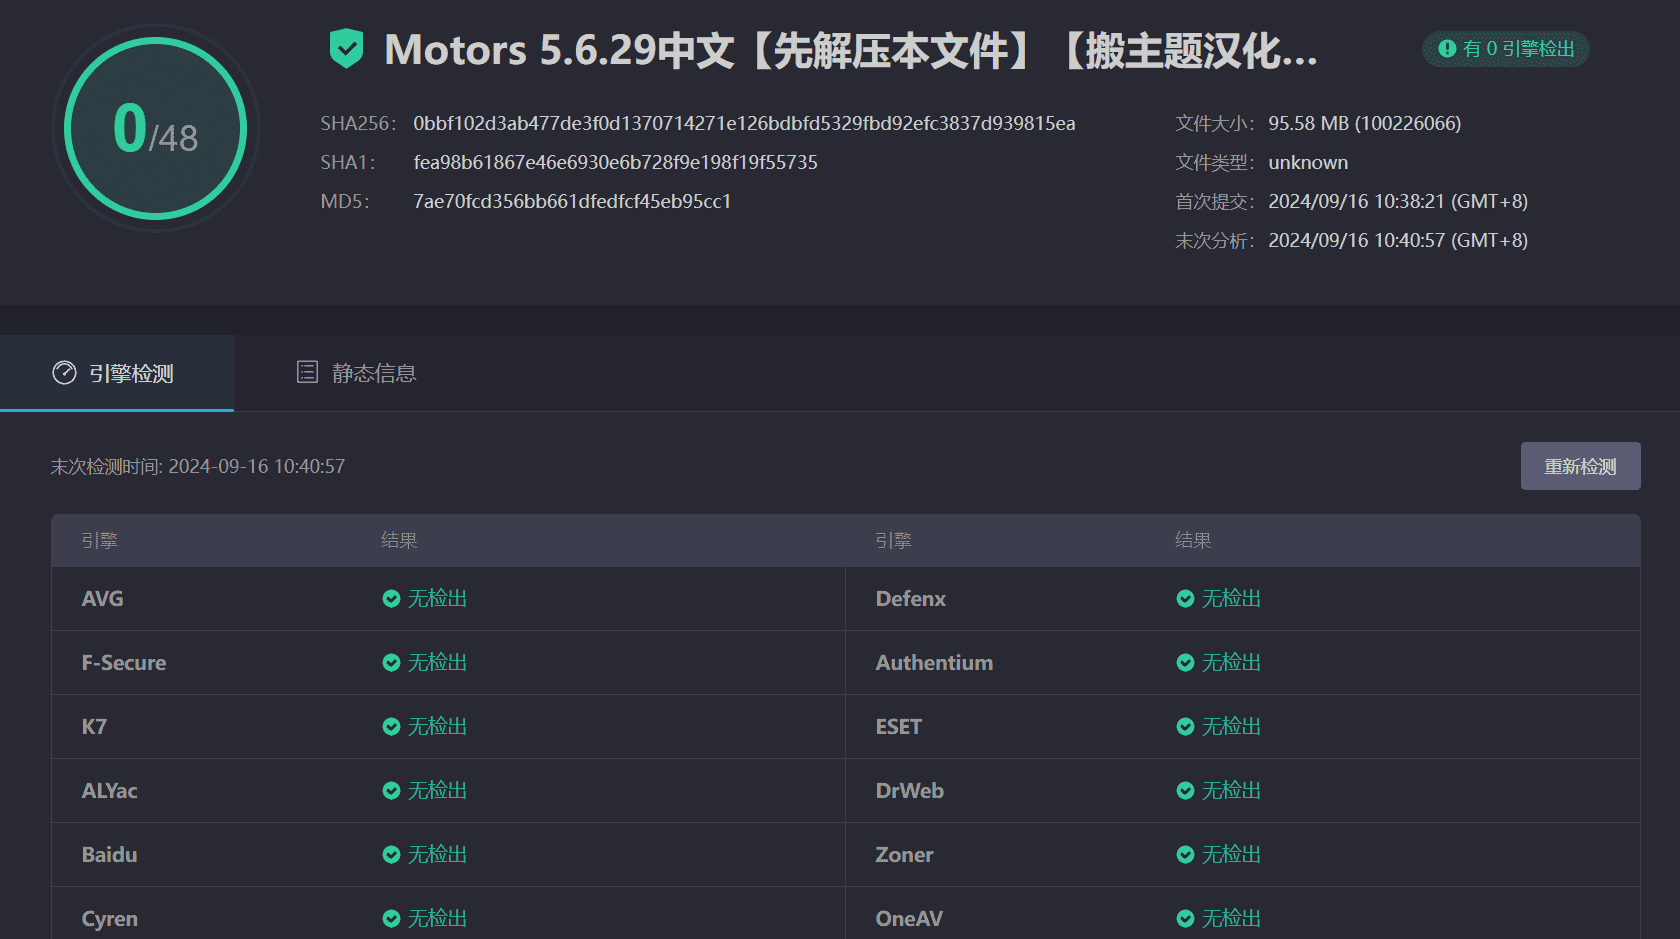The height and width of the screenshot is (939, 1680).
Task: Click first submission time 10:38:21
Action: coord(1398,201)
